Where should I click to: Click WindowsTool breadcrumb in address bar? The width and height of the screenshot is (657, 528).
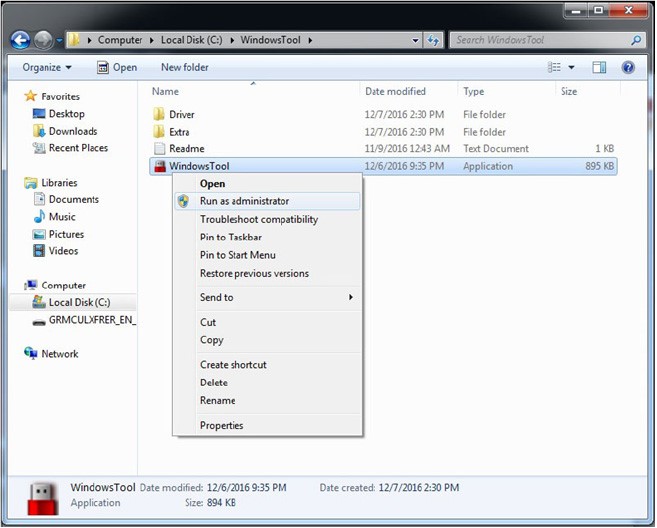[x=270, y=40]
